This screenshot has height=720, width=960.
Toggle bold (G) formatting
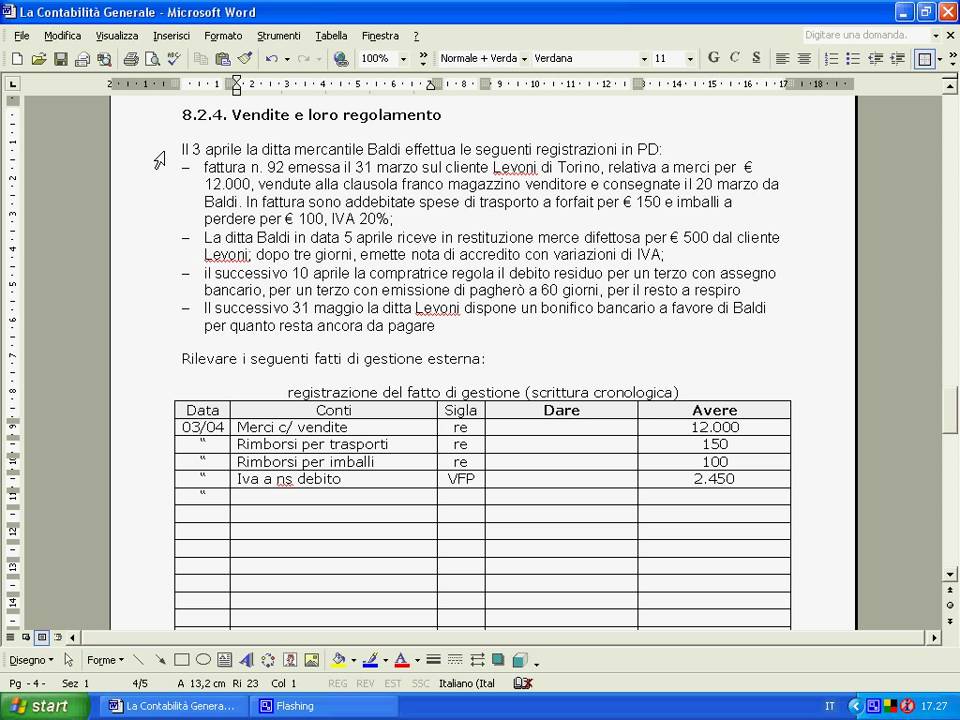(713, 58)
